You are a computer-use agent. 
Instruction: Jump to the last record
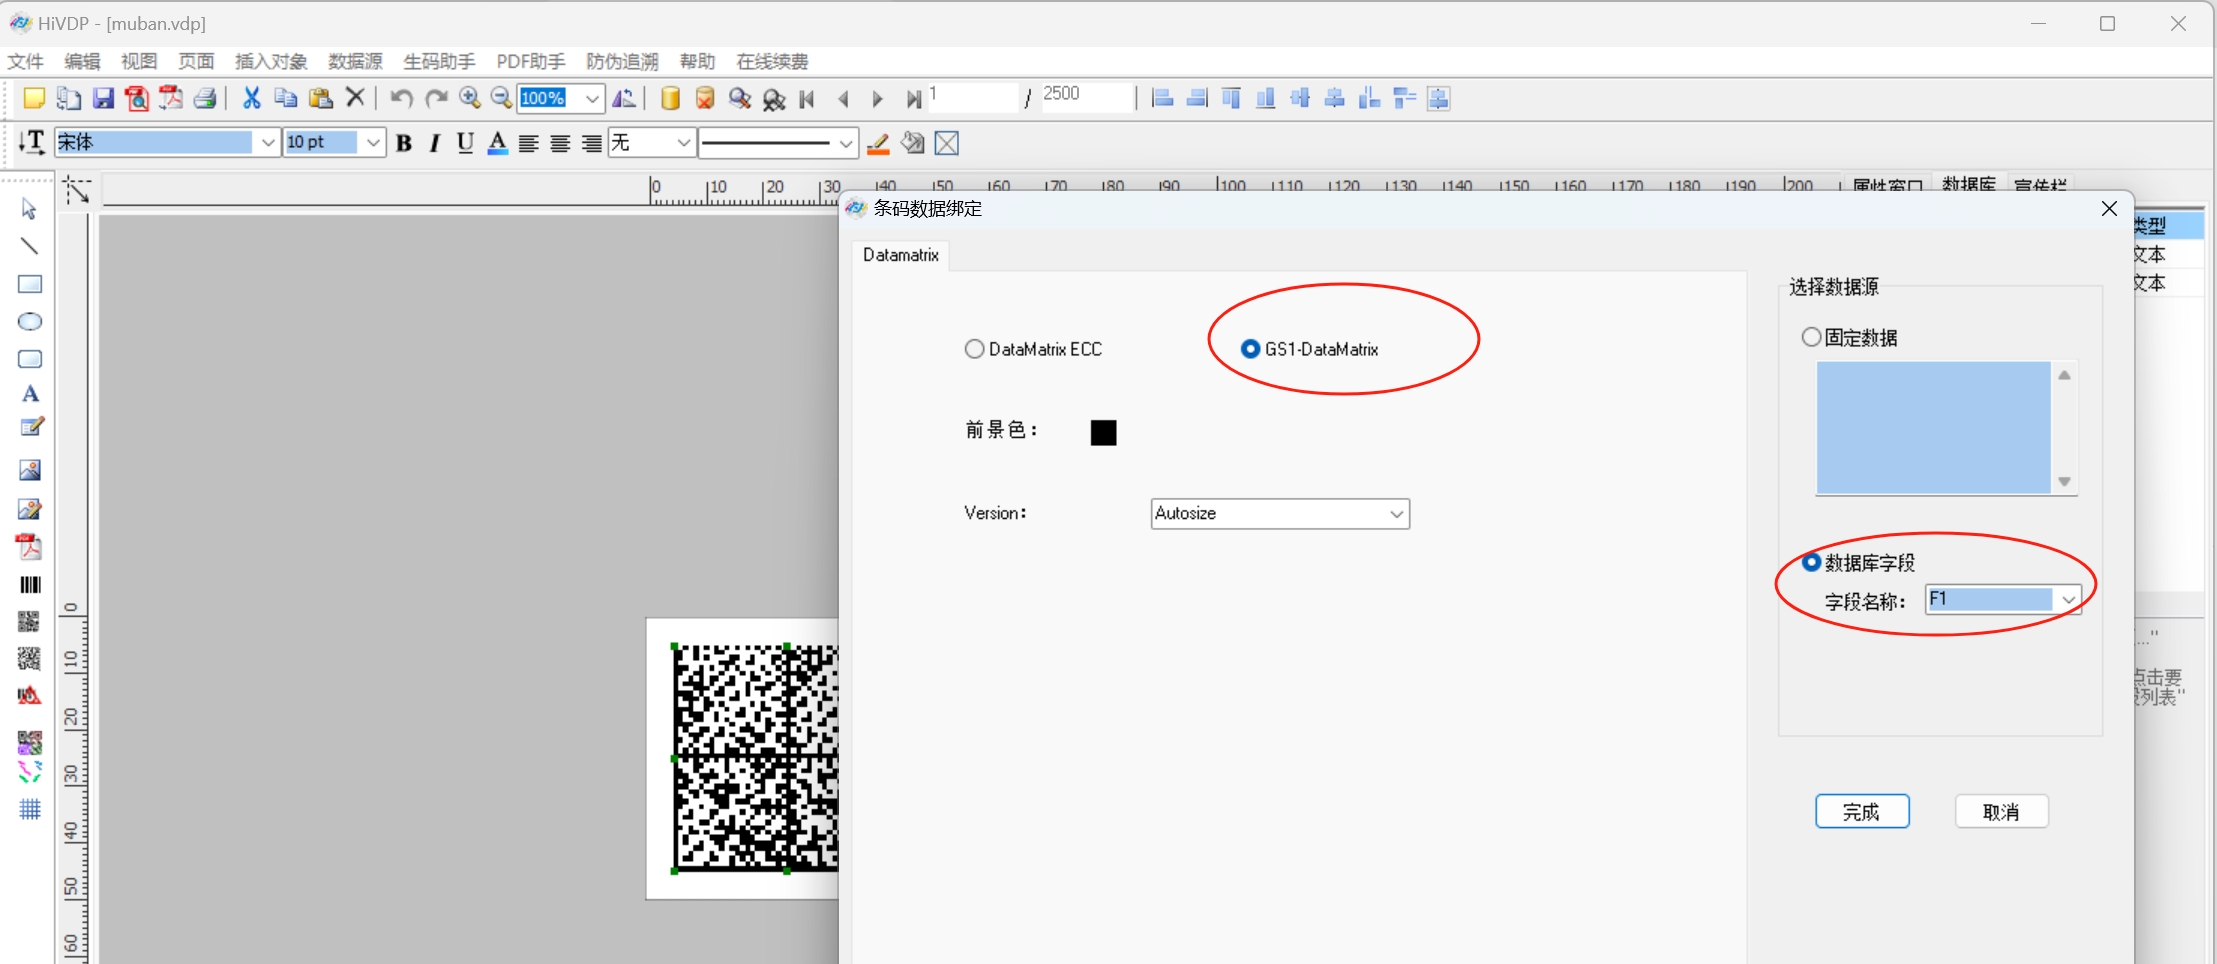[913, 99]
